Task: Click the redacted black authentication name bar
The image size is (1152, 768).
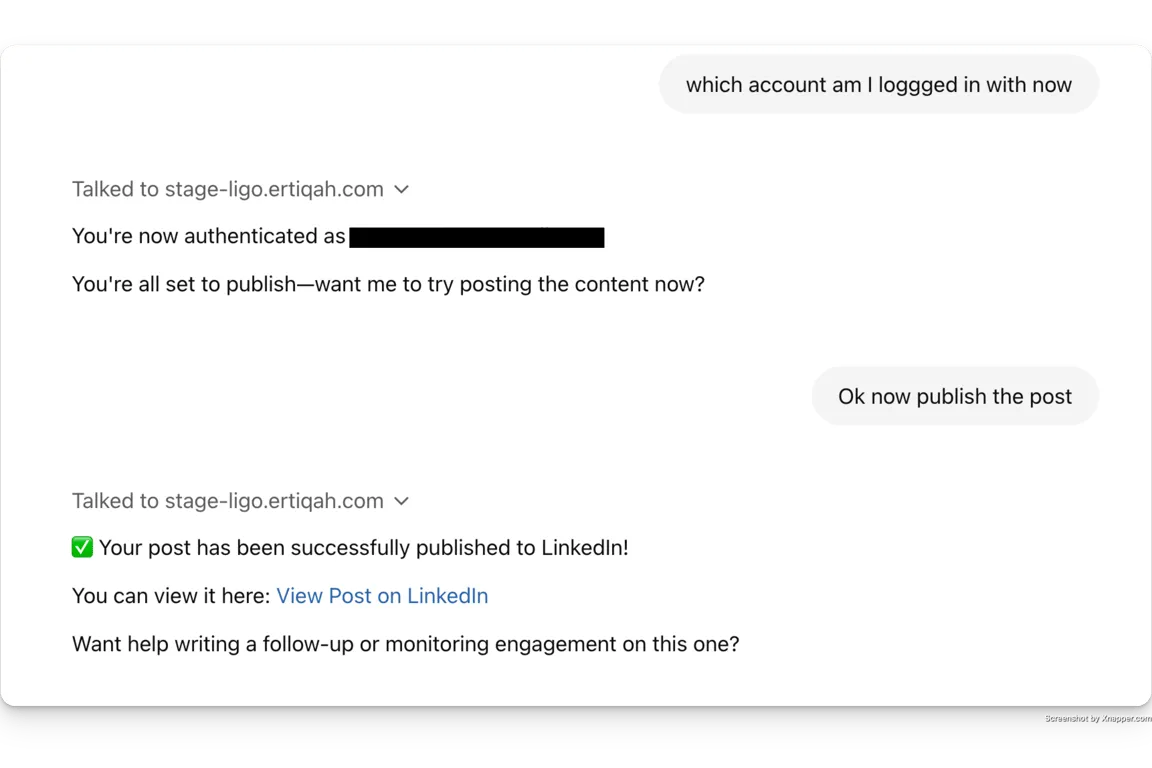Action: [x=477, y=237]
